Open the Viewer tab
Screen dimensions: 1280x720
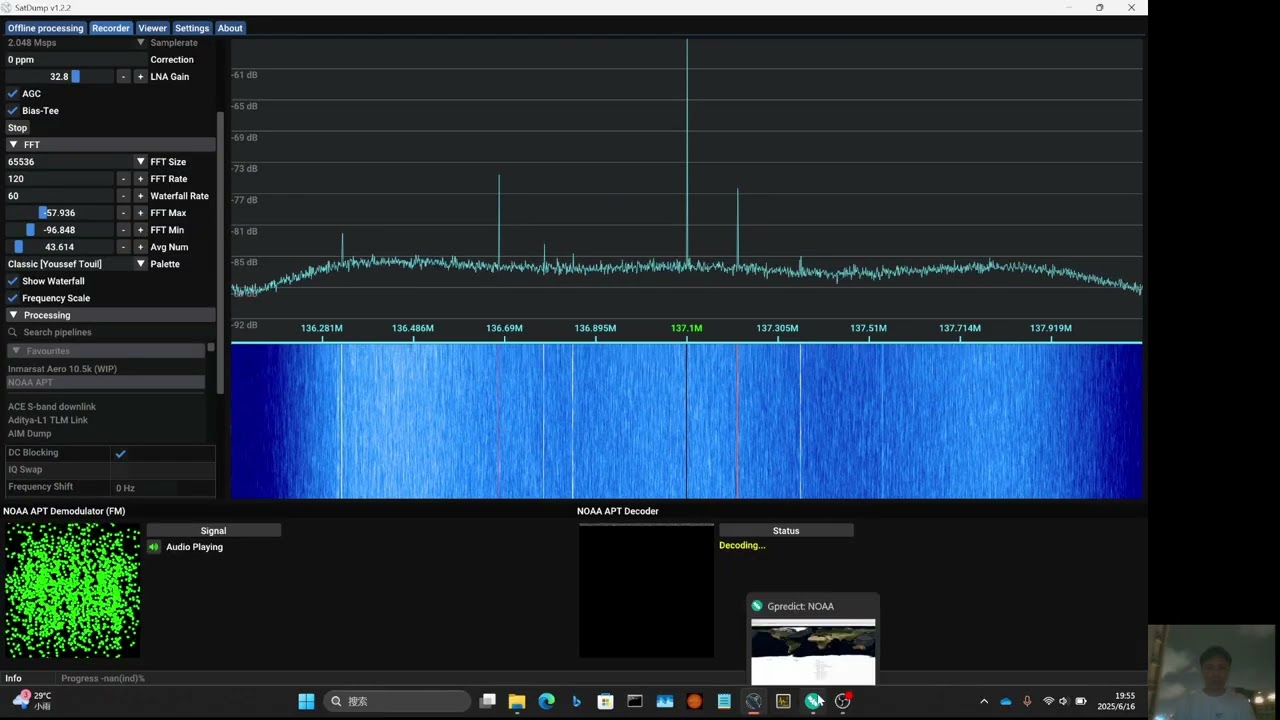tap(152, 28)
